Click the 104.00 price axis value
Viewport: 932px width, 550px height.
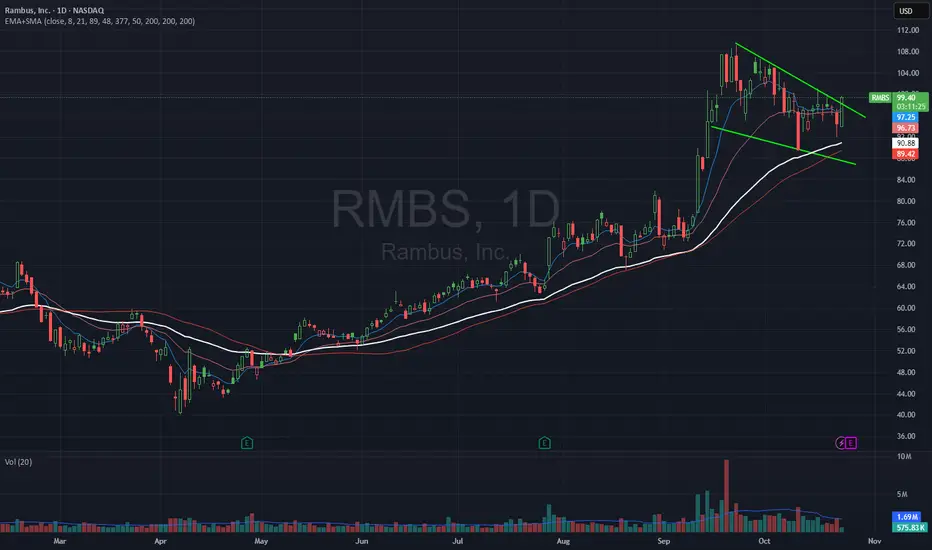(907, 73)
